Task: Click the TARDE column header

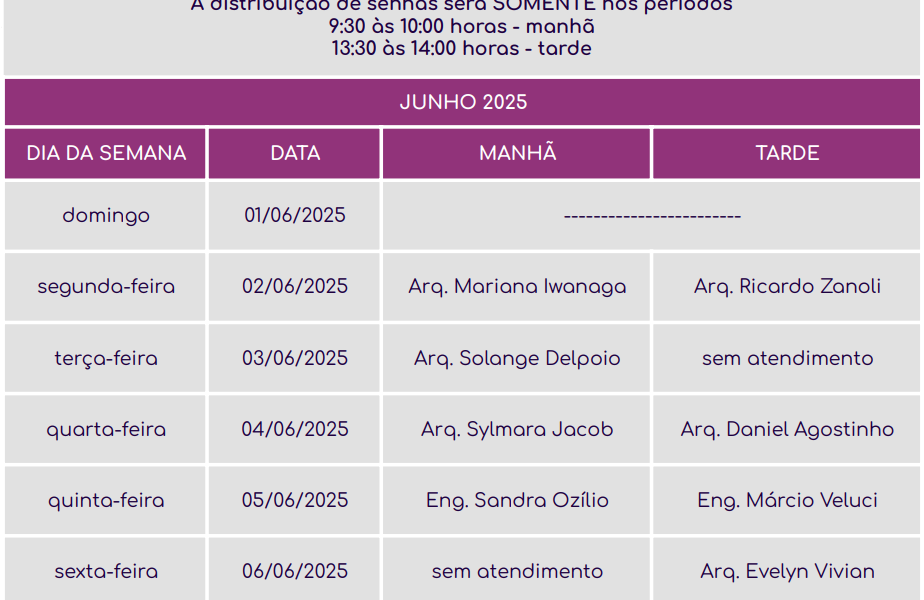Action: point(787,153)
